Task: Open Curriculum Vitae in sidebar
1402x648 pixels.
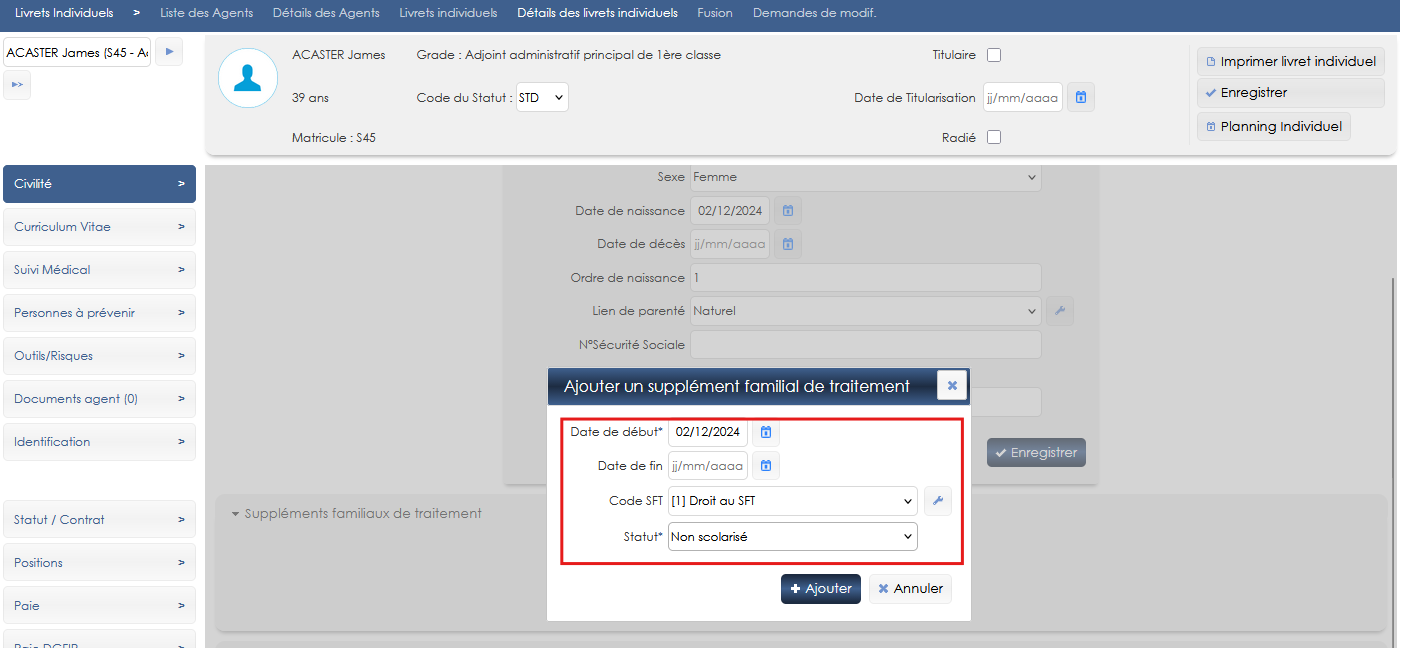Action: 99,227
